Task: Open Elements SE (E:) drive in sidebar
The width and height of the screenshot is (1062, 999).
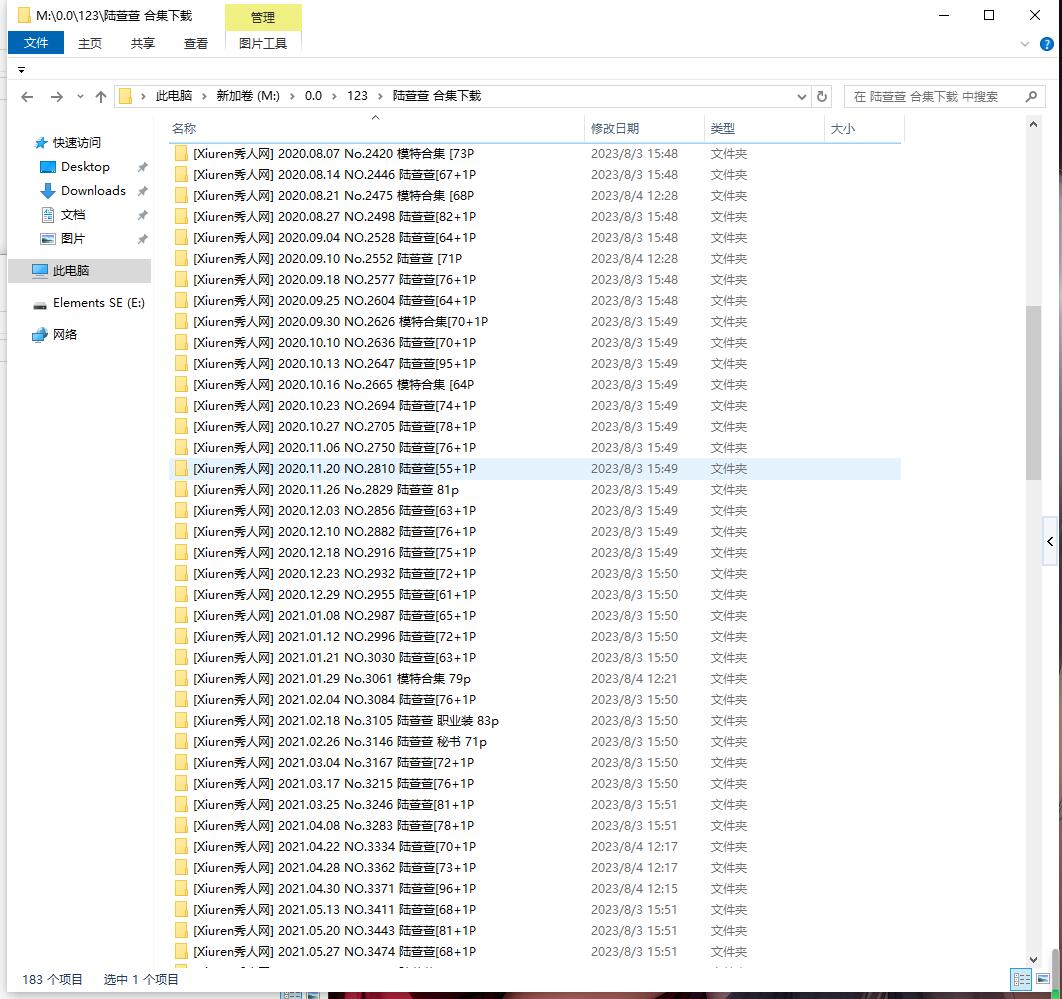Action: click(98, 303)
